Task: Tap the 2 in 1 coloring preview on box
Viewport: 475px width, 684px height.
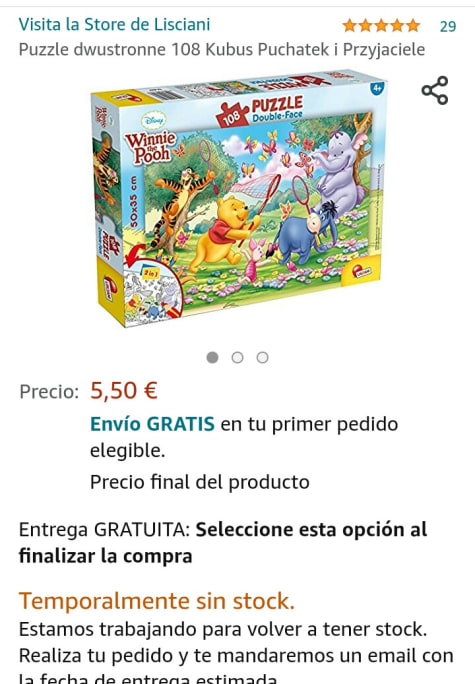Action: coord(153,291)
